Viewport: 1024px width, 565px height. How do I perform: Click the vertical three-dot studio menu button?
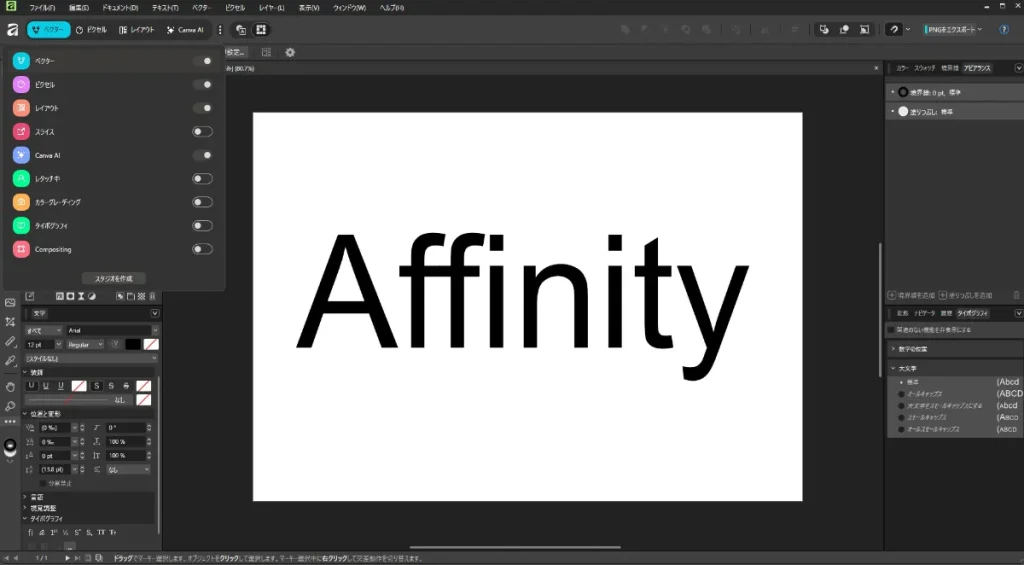click(x=220, y=30)
